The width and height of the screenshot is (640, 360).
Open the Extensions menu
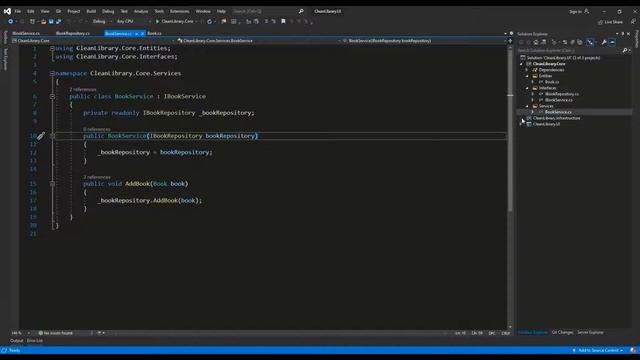pyautogui.click(x=180, y=11)
